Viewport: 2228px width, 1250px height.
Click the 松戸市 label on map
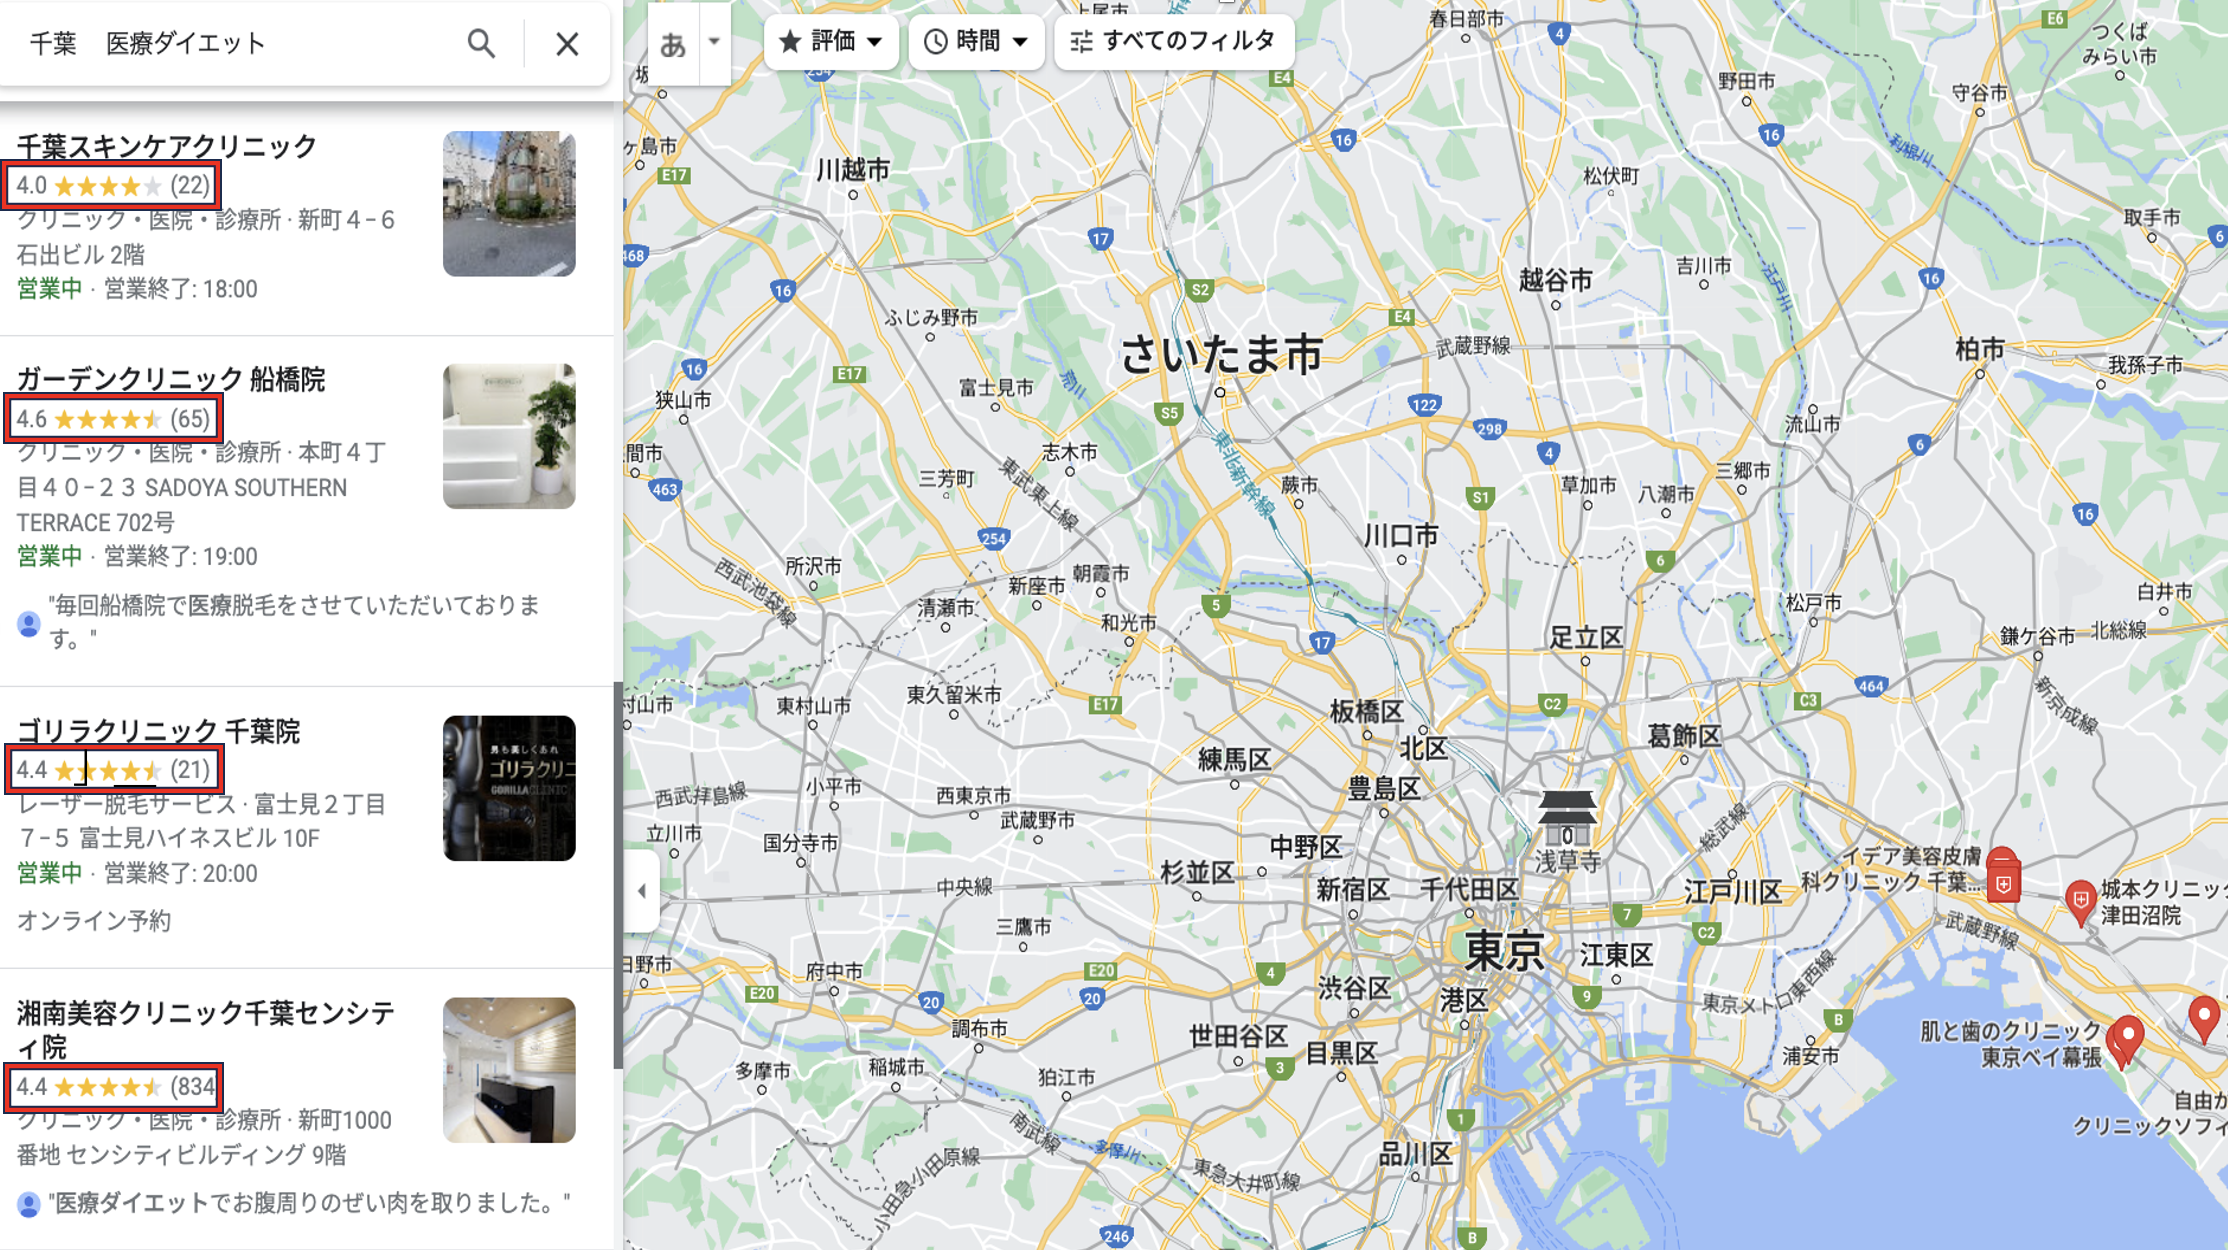click(1813, 603)
